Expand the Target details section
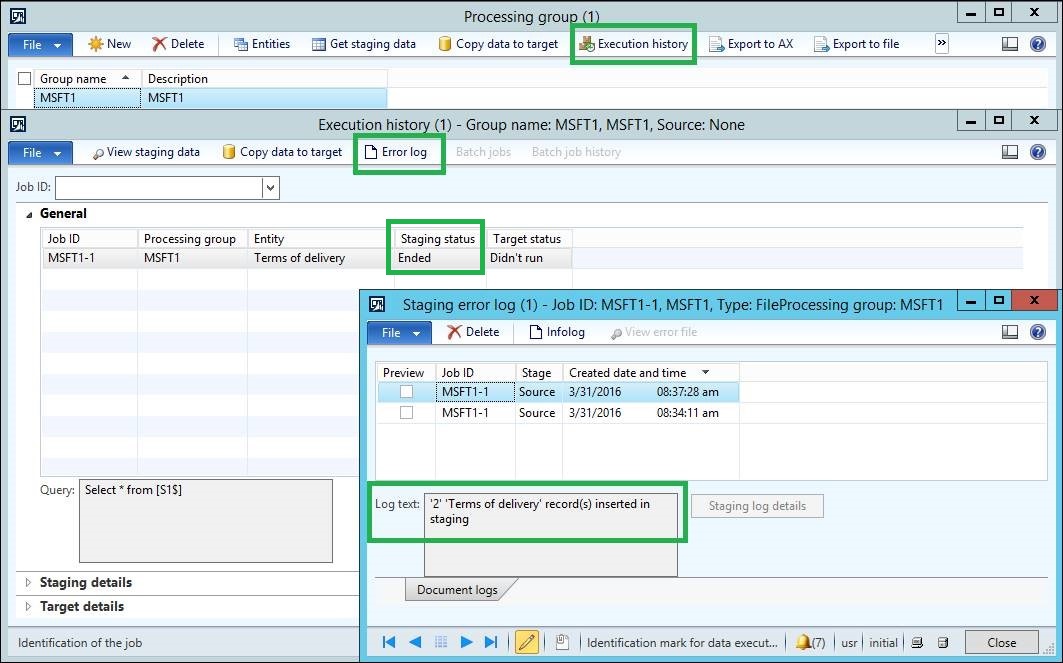Screen dimensions: 1063x663 (82, 606)
